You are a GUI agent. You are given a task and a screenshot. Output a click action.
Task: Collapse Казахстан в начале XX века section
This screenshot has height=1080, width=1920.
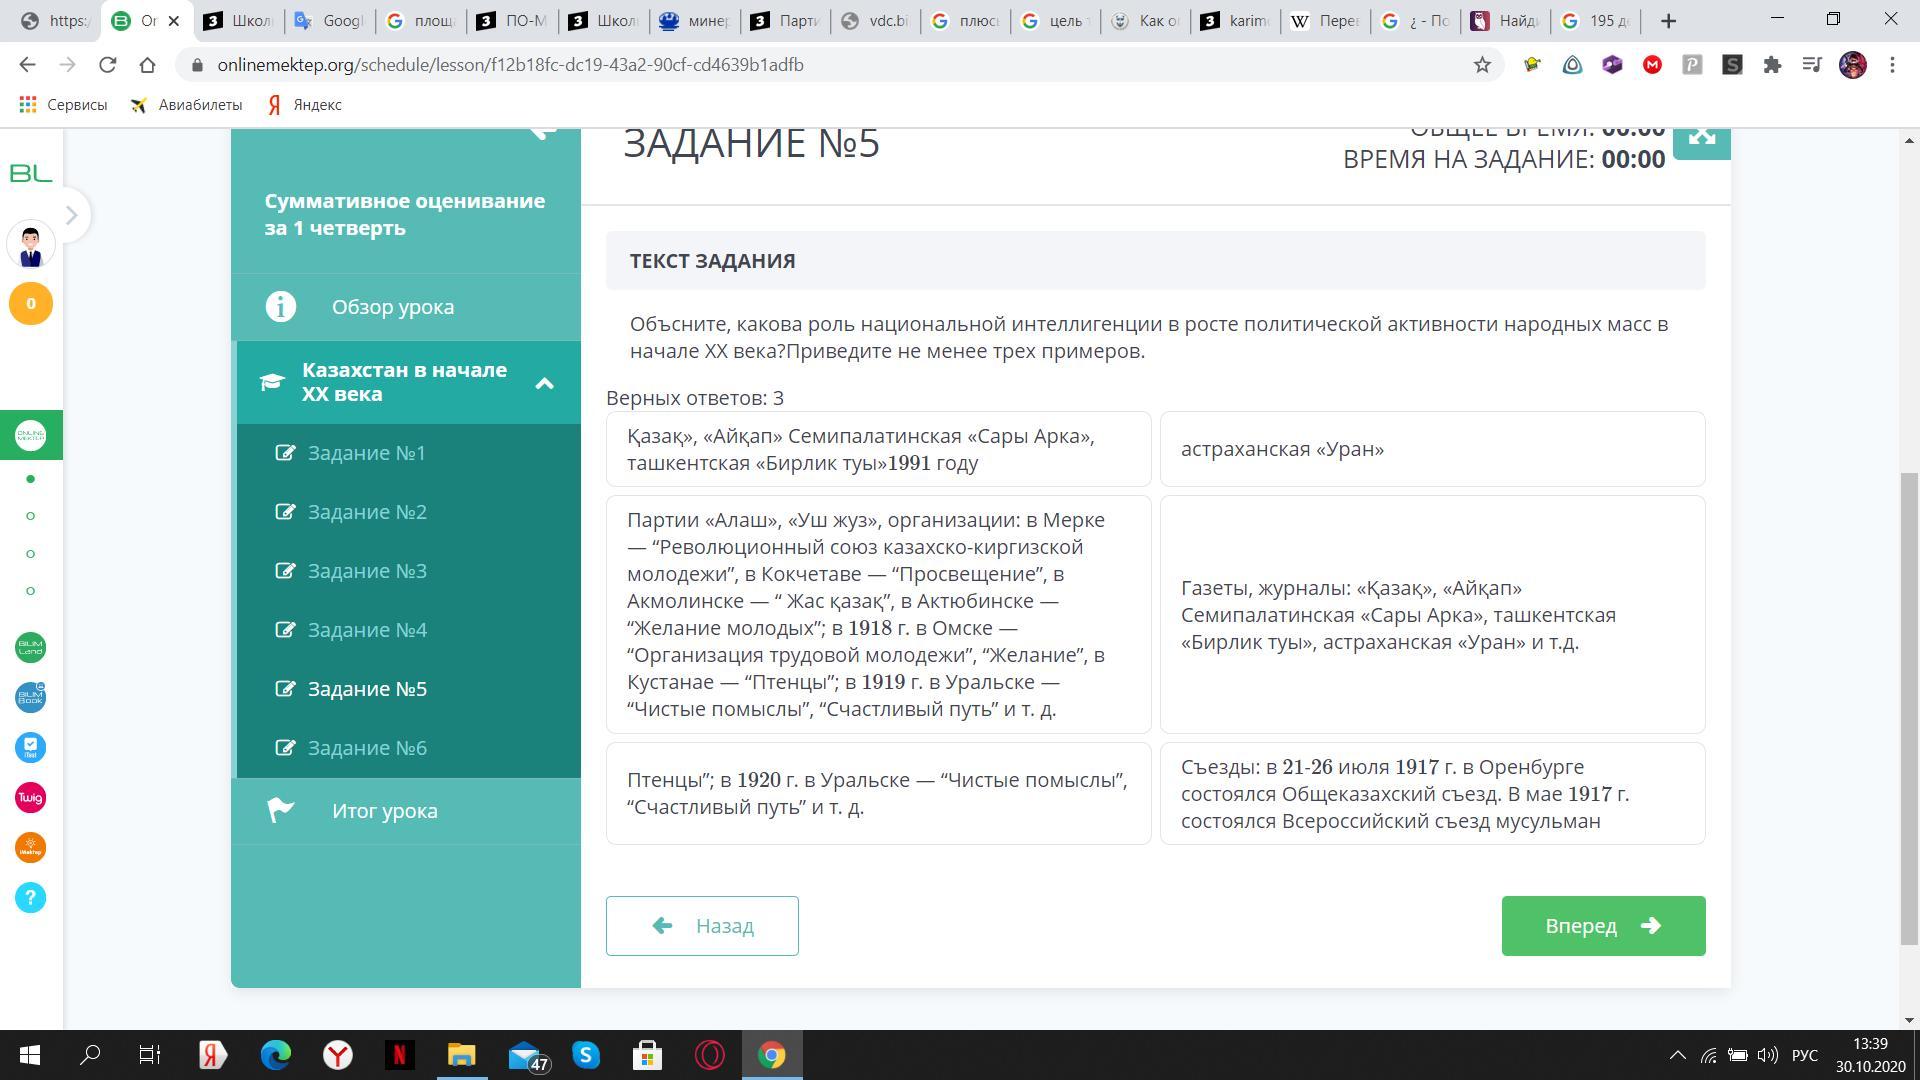(x=544, y=383)
